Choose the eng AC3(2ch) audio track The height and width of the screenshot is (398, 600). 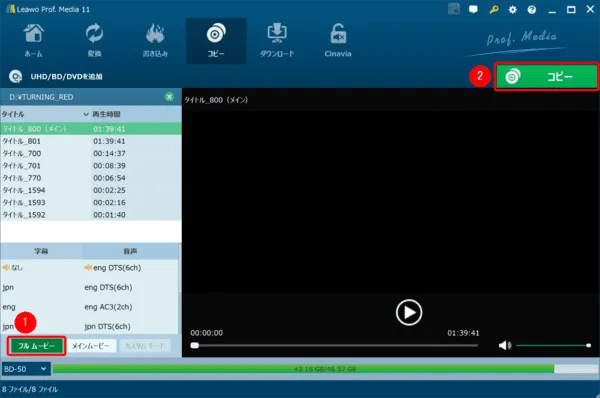[108, 307]
